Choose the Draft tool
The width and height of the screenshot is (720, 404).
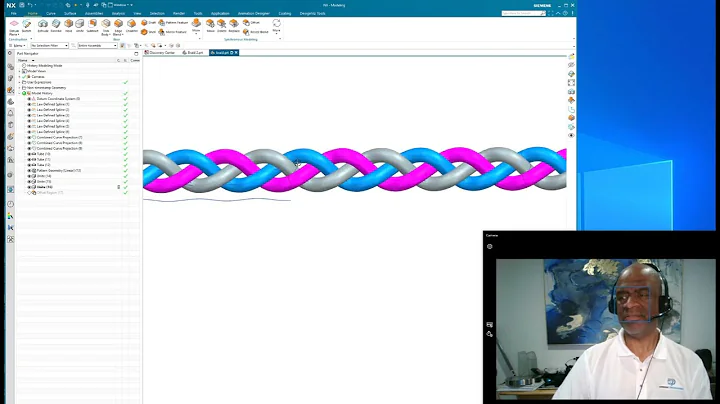pyautogui.click(x=148, y=22)
